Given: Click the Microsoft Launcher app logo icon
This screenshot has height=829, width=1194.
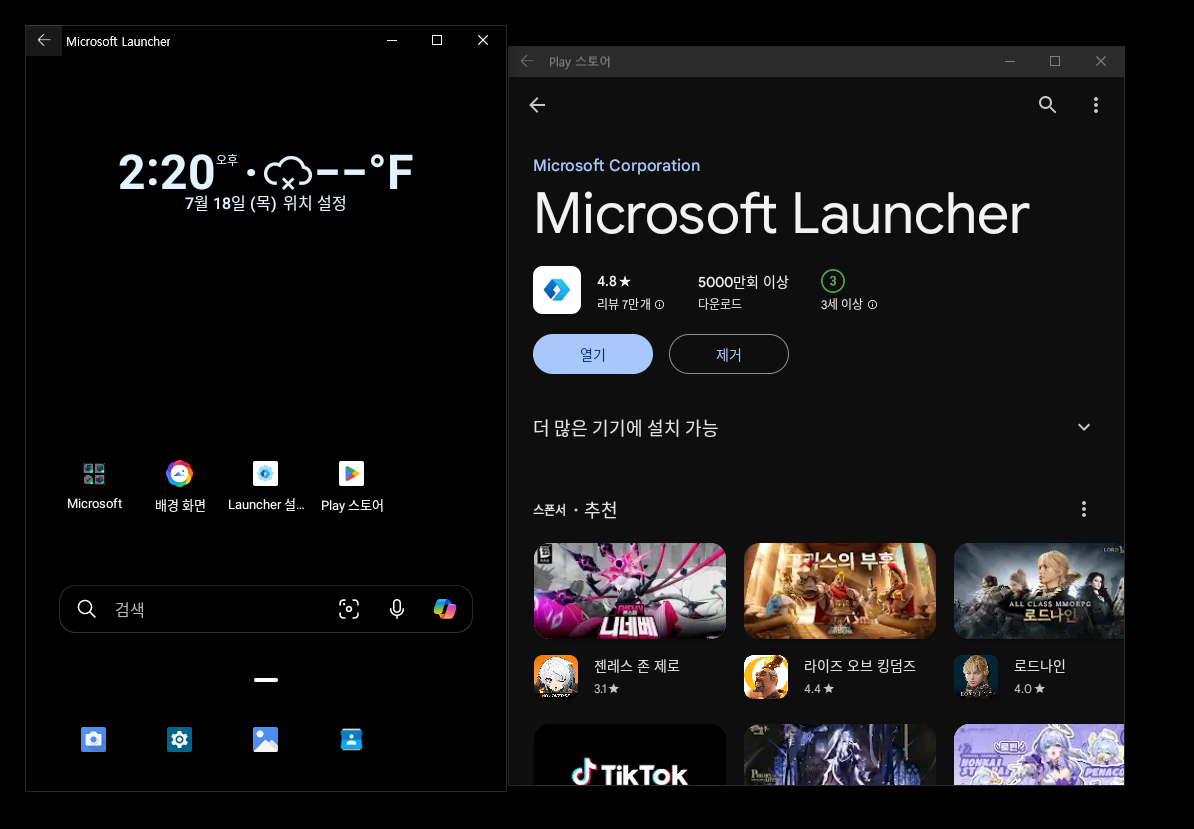Looking at the screenshot, I should [x=557, y=290].
